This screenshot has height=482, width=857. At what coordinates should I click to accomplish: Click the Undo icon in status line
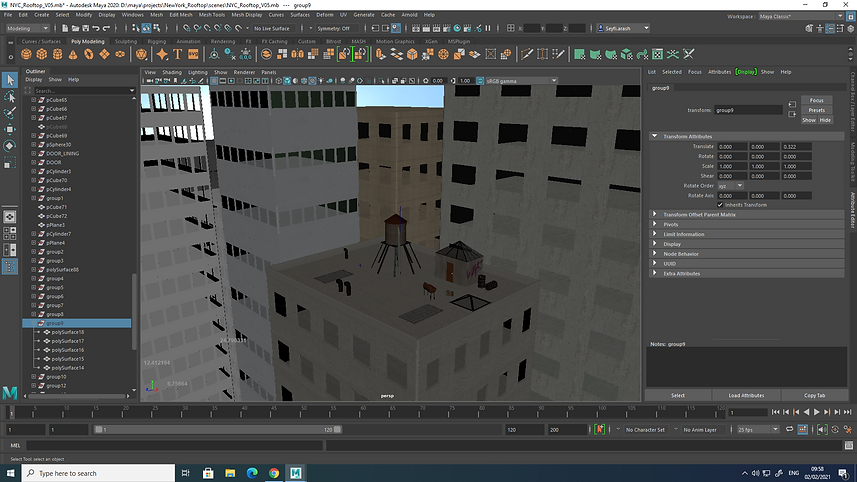[96, 28]
